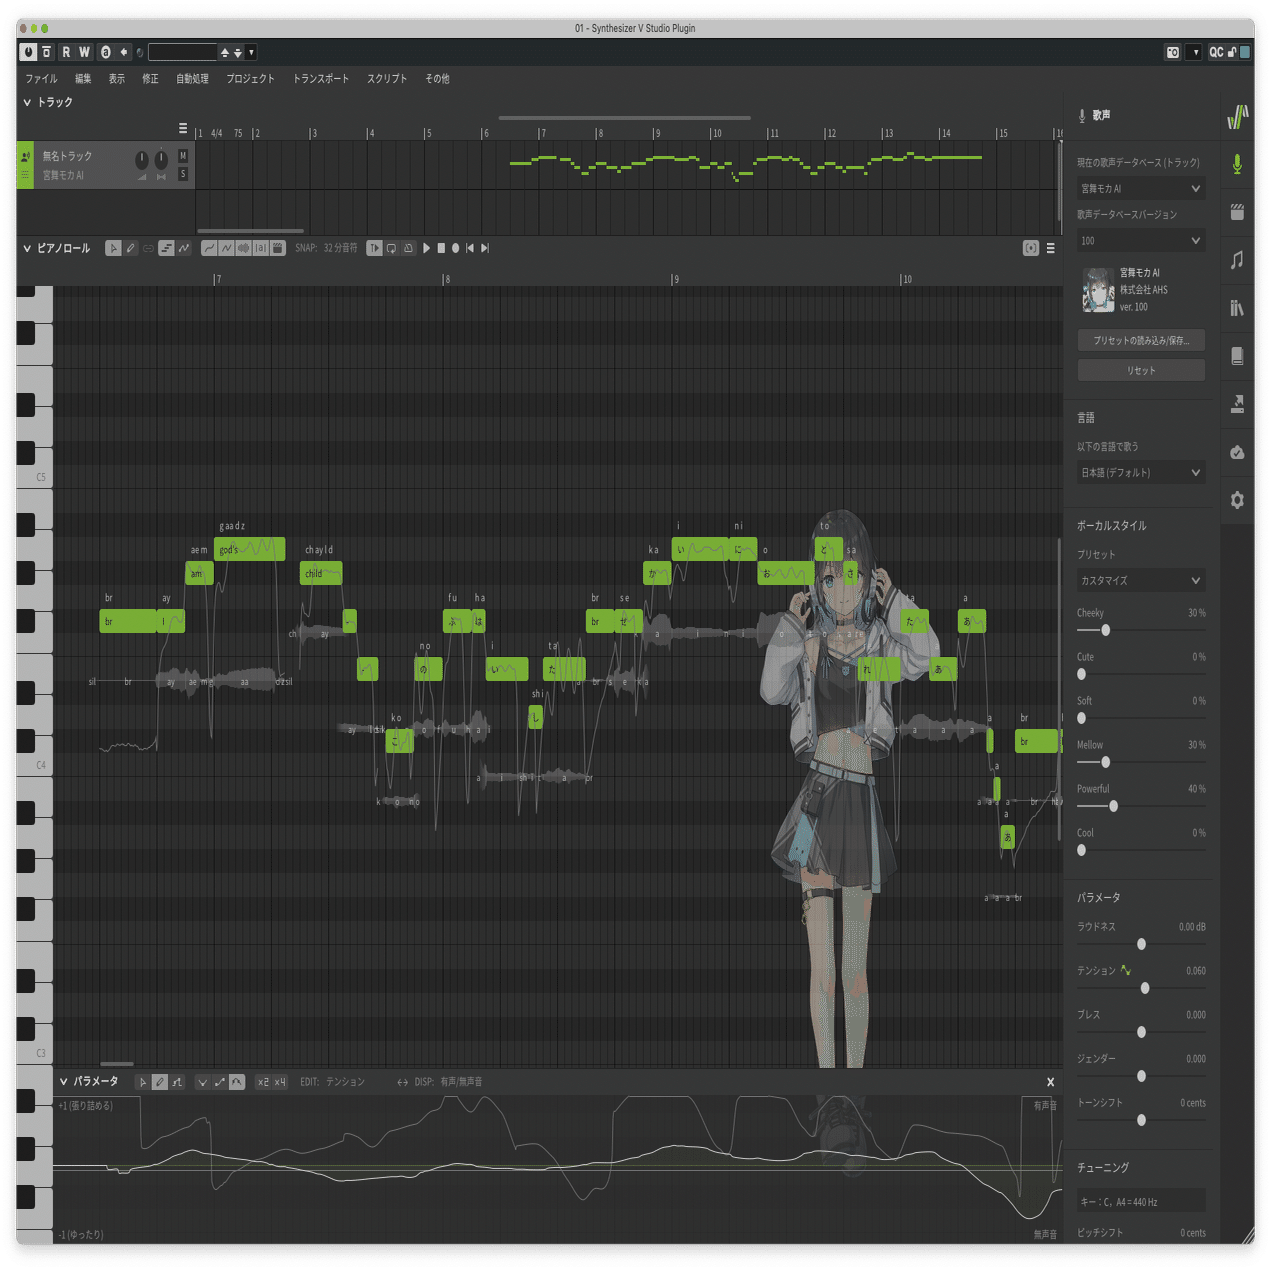
Task: Mute the track with M button
Action: (183, 155)
